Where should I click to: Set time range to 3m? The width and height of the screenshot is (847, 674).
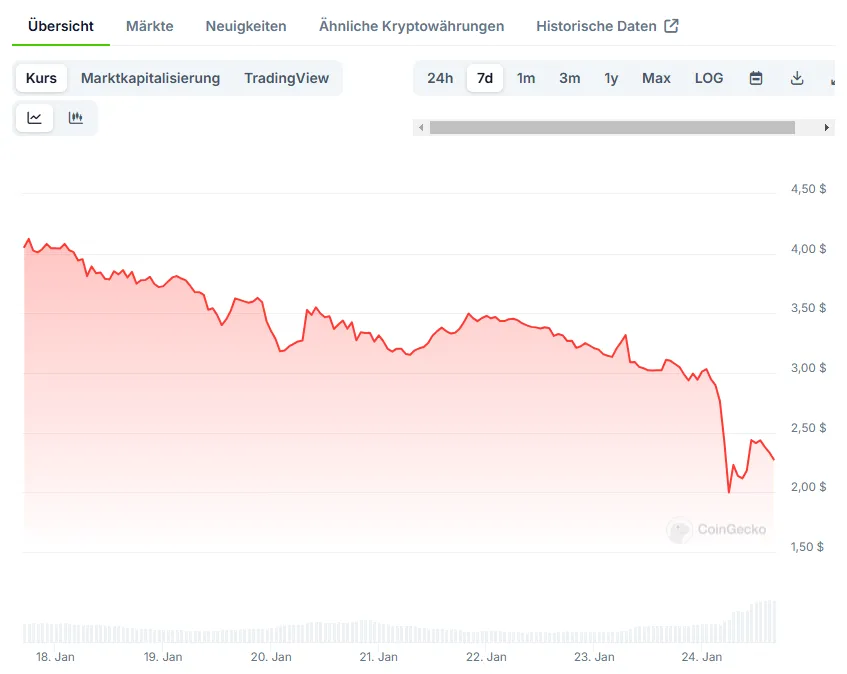(x=569, y=78)
